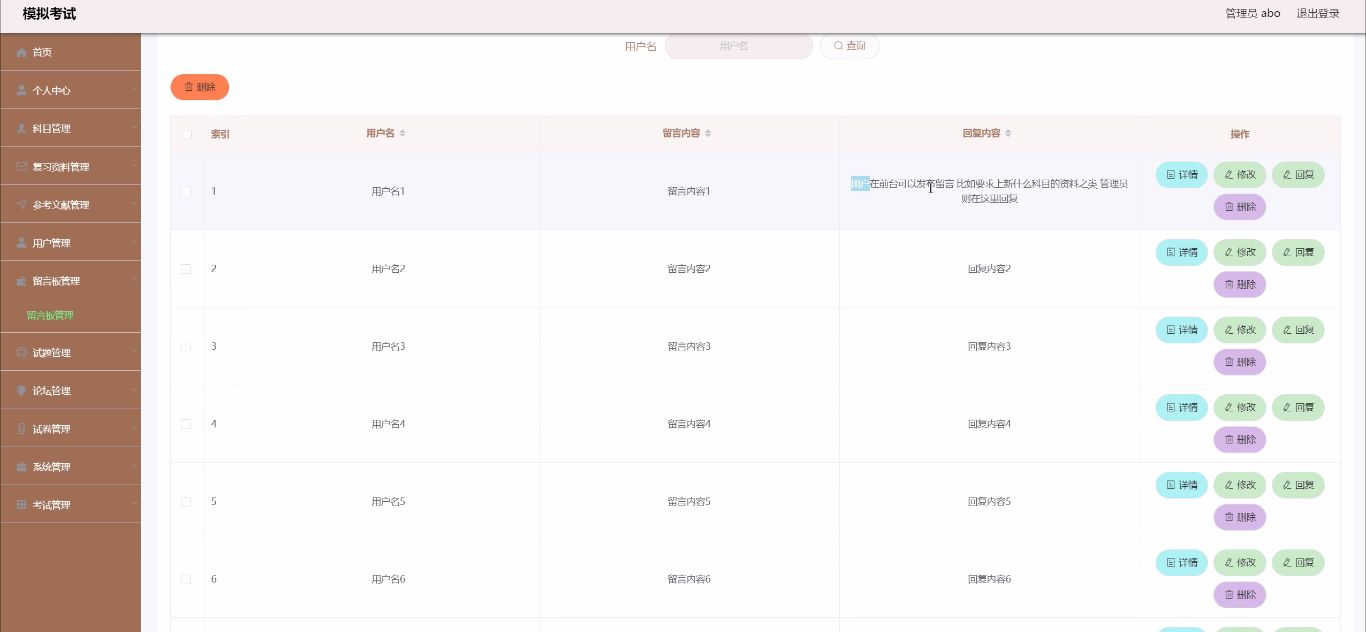This screenshot has height=632, width=1366.
Task: Click 退出登录 to log out
Action: (1318, 14)
